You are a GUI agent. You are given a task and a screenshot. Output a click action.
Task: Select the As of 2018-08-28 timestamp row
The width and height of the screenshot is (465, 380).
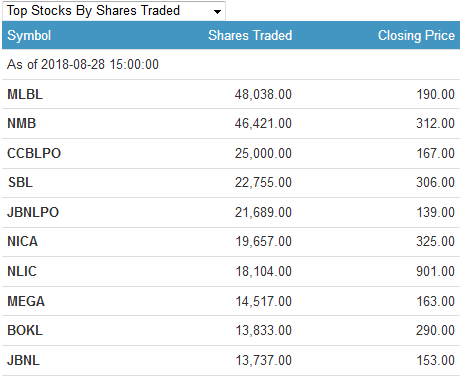(x=231, y=64)
